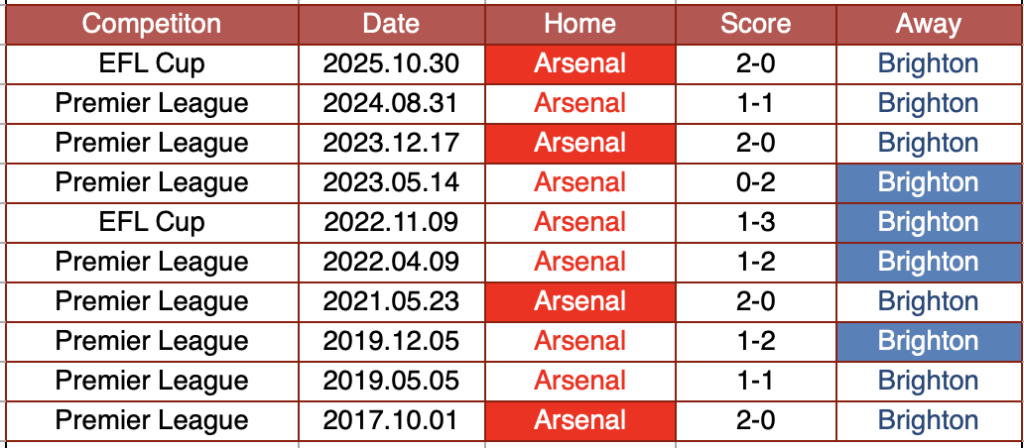Click the 0-2 score cell
This screenshot has width=1024, height=448.
[755, 182]
